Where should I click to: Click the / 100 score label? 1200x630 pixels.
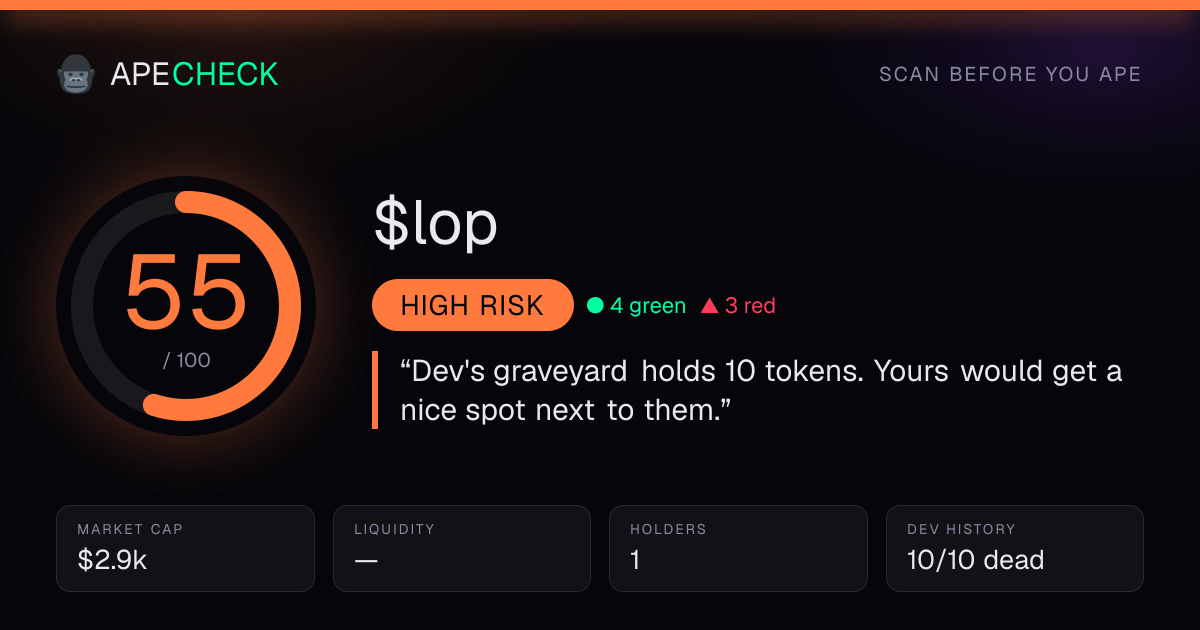pyautogui.click(x=187, y=360)
